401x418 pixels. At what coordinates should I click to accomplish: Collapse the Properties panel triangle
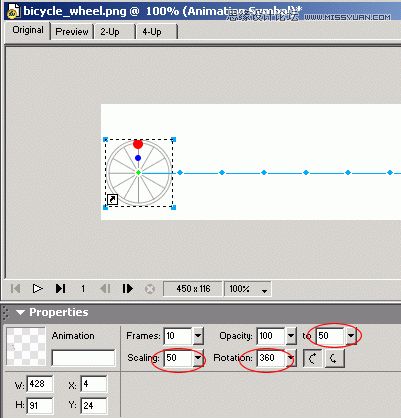pyautogui.click(x=20, y=312)
